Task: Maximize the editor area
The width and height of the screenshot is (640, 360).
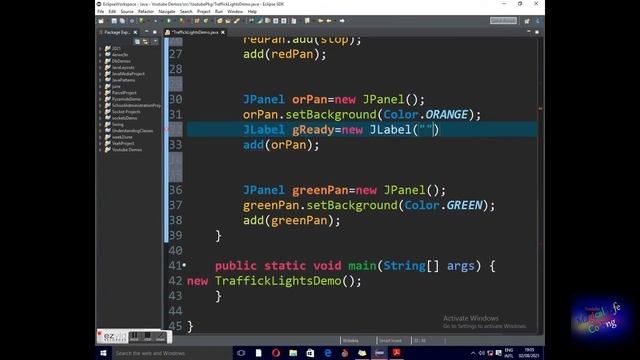Action: [537, 31]
